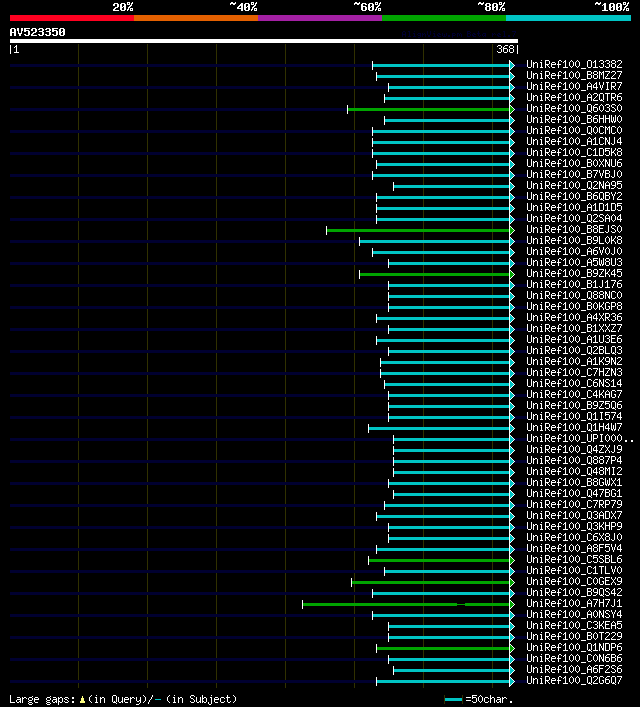Image resolution: width=640 pixels, height=707 pixels.
Task: Open hit UniRef100_O13382
Action: [x=574, y=64]
